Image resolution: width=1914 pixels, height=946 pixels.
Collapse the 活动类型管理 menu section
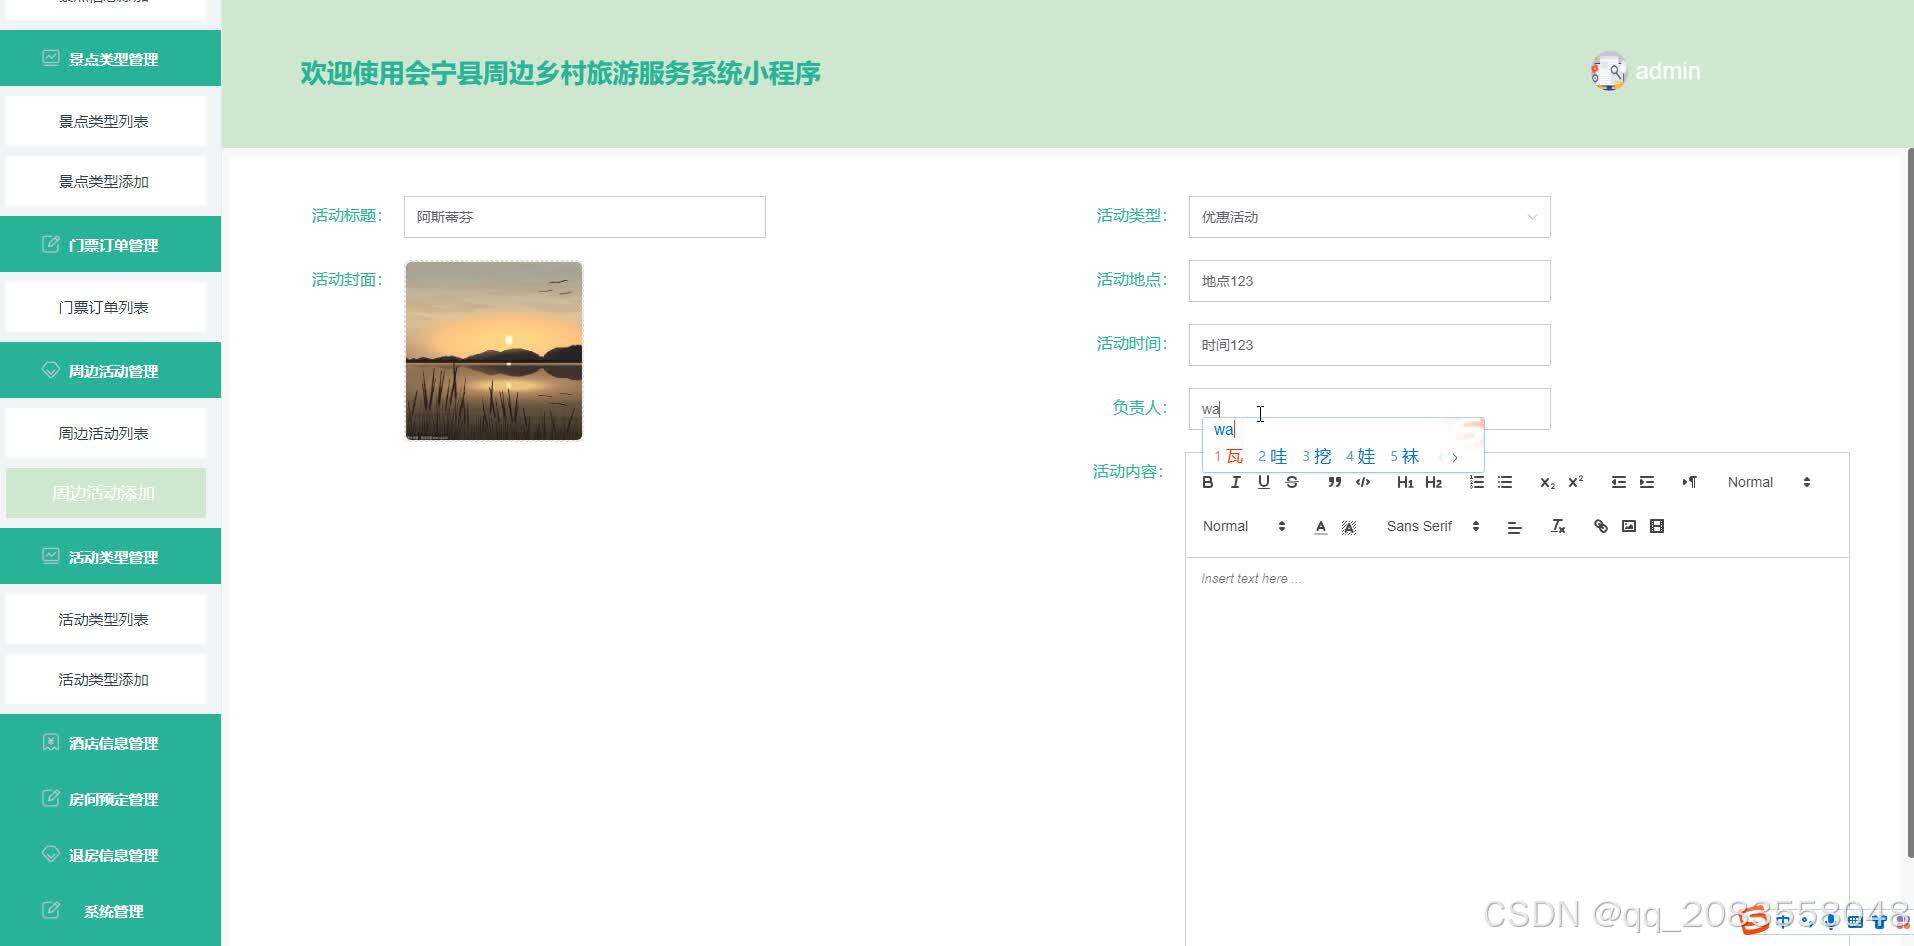coord(110,556)
